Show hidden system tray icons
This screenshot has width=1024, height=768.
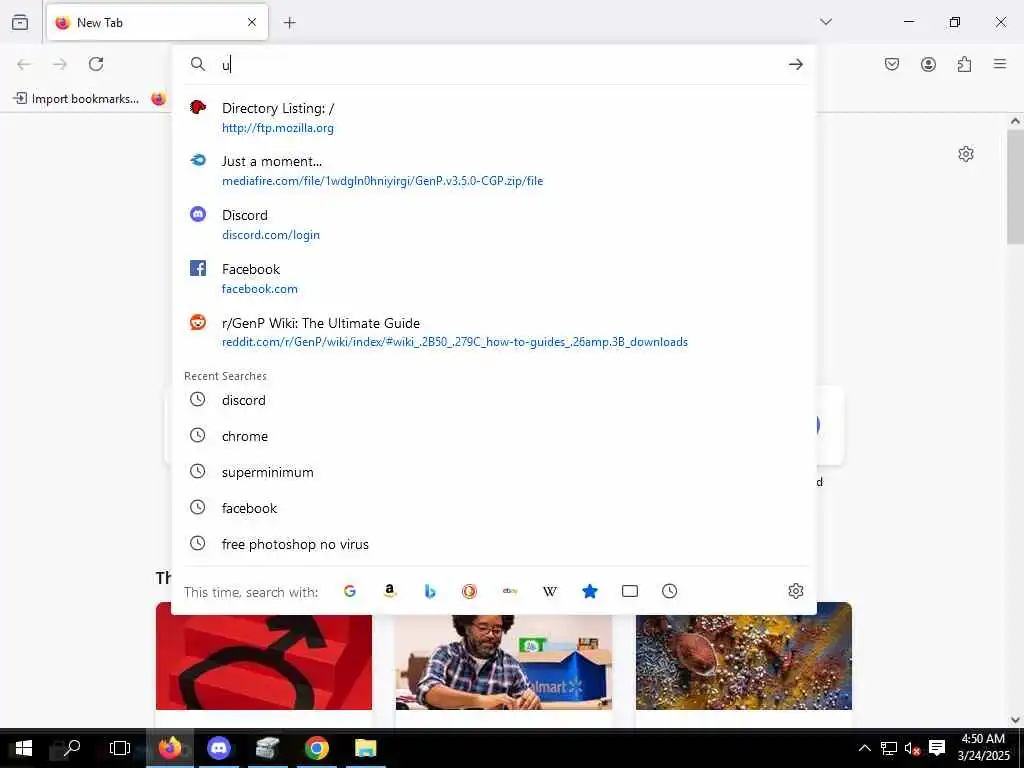point(864,748)
